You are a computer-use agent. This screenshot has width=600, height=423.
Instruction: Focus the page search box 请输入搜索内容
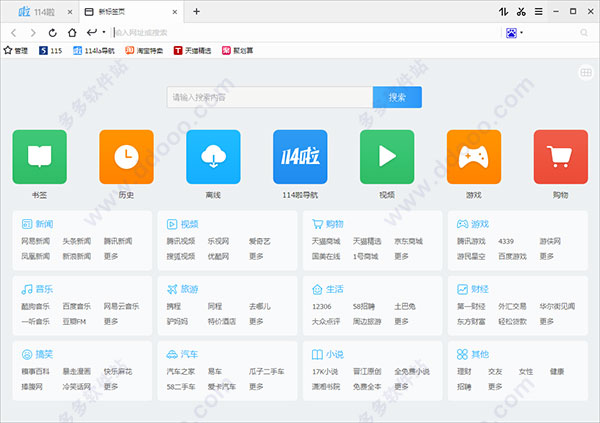(270, 97)
